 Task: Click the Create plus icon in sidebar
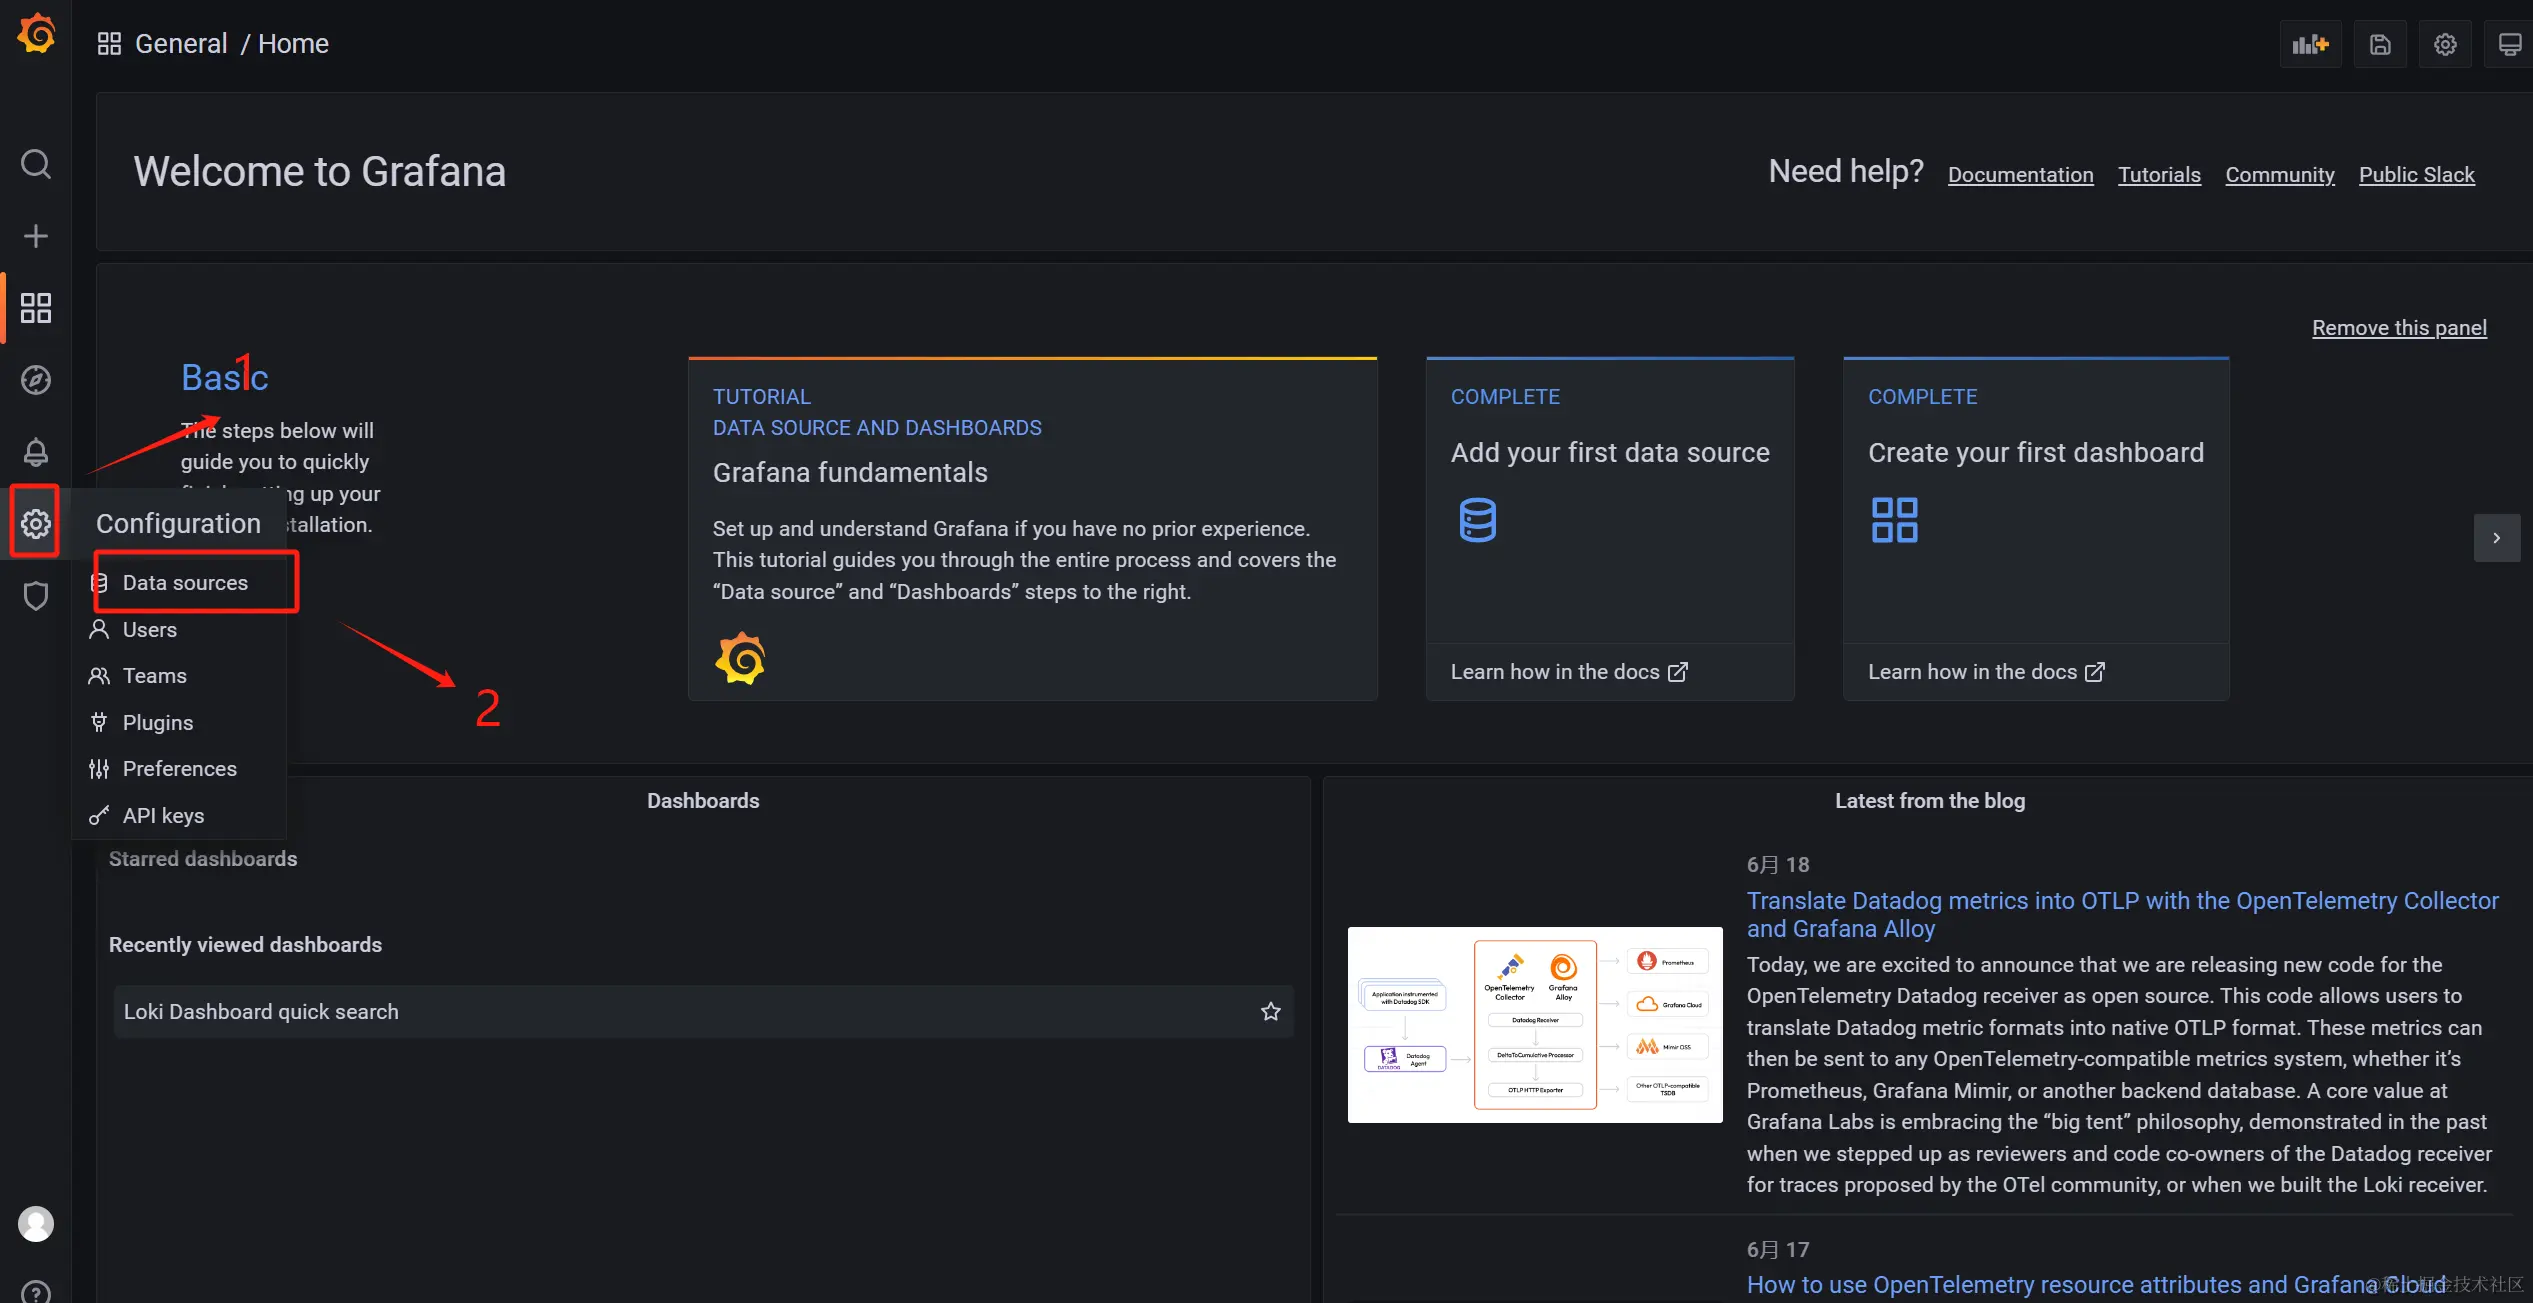(36, 236)
